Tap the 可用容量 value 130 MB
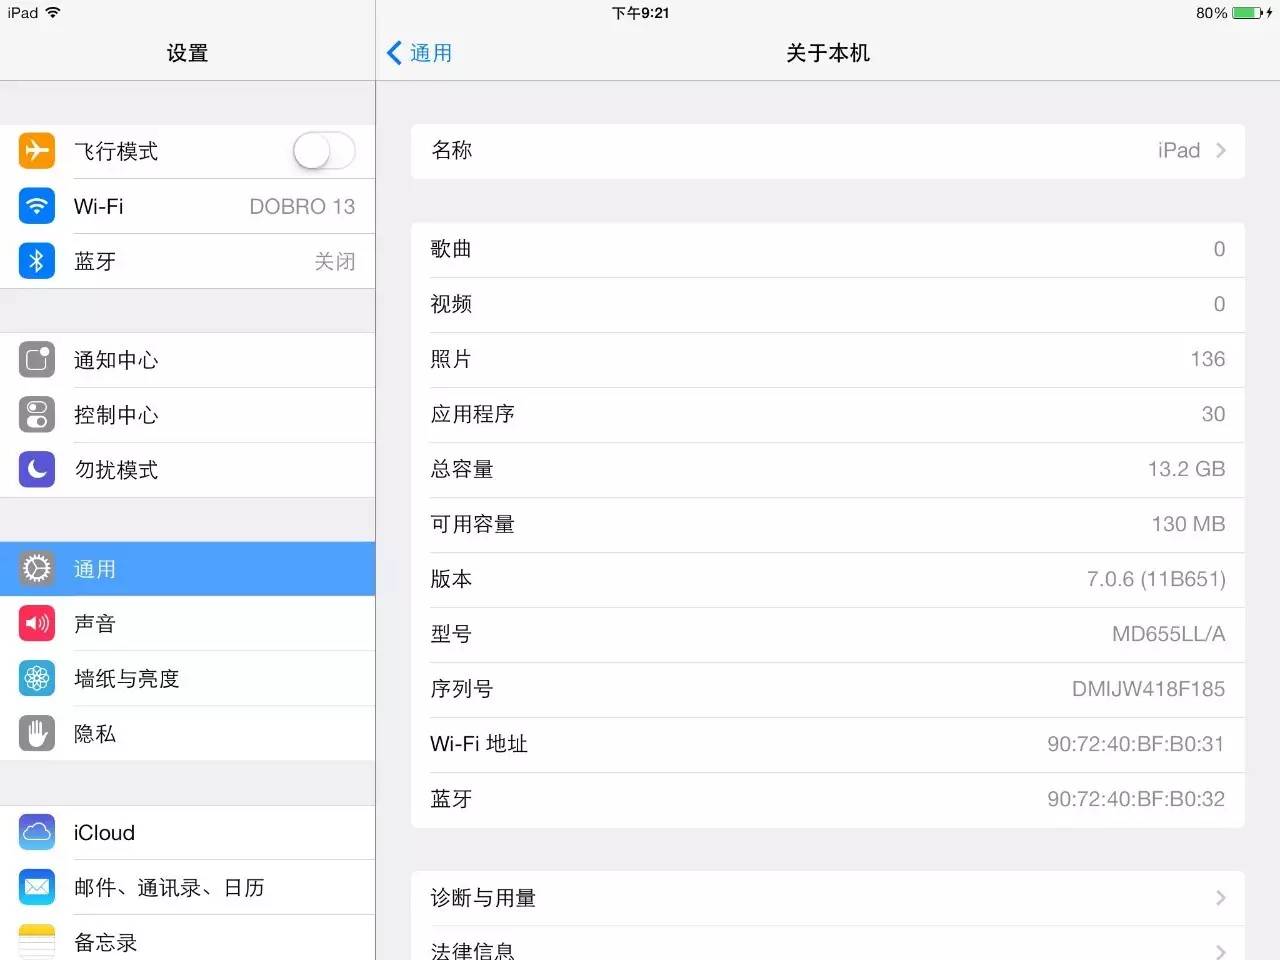 [1188, 524]
